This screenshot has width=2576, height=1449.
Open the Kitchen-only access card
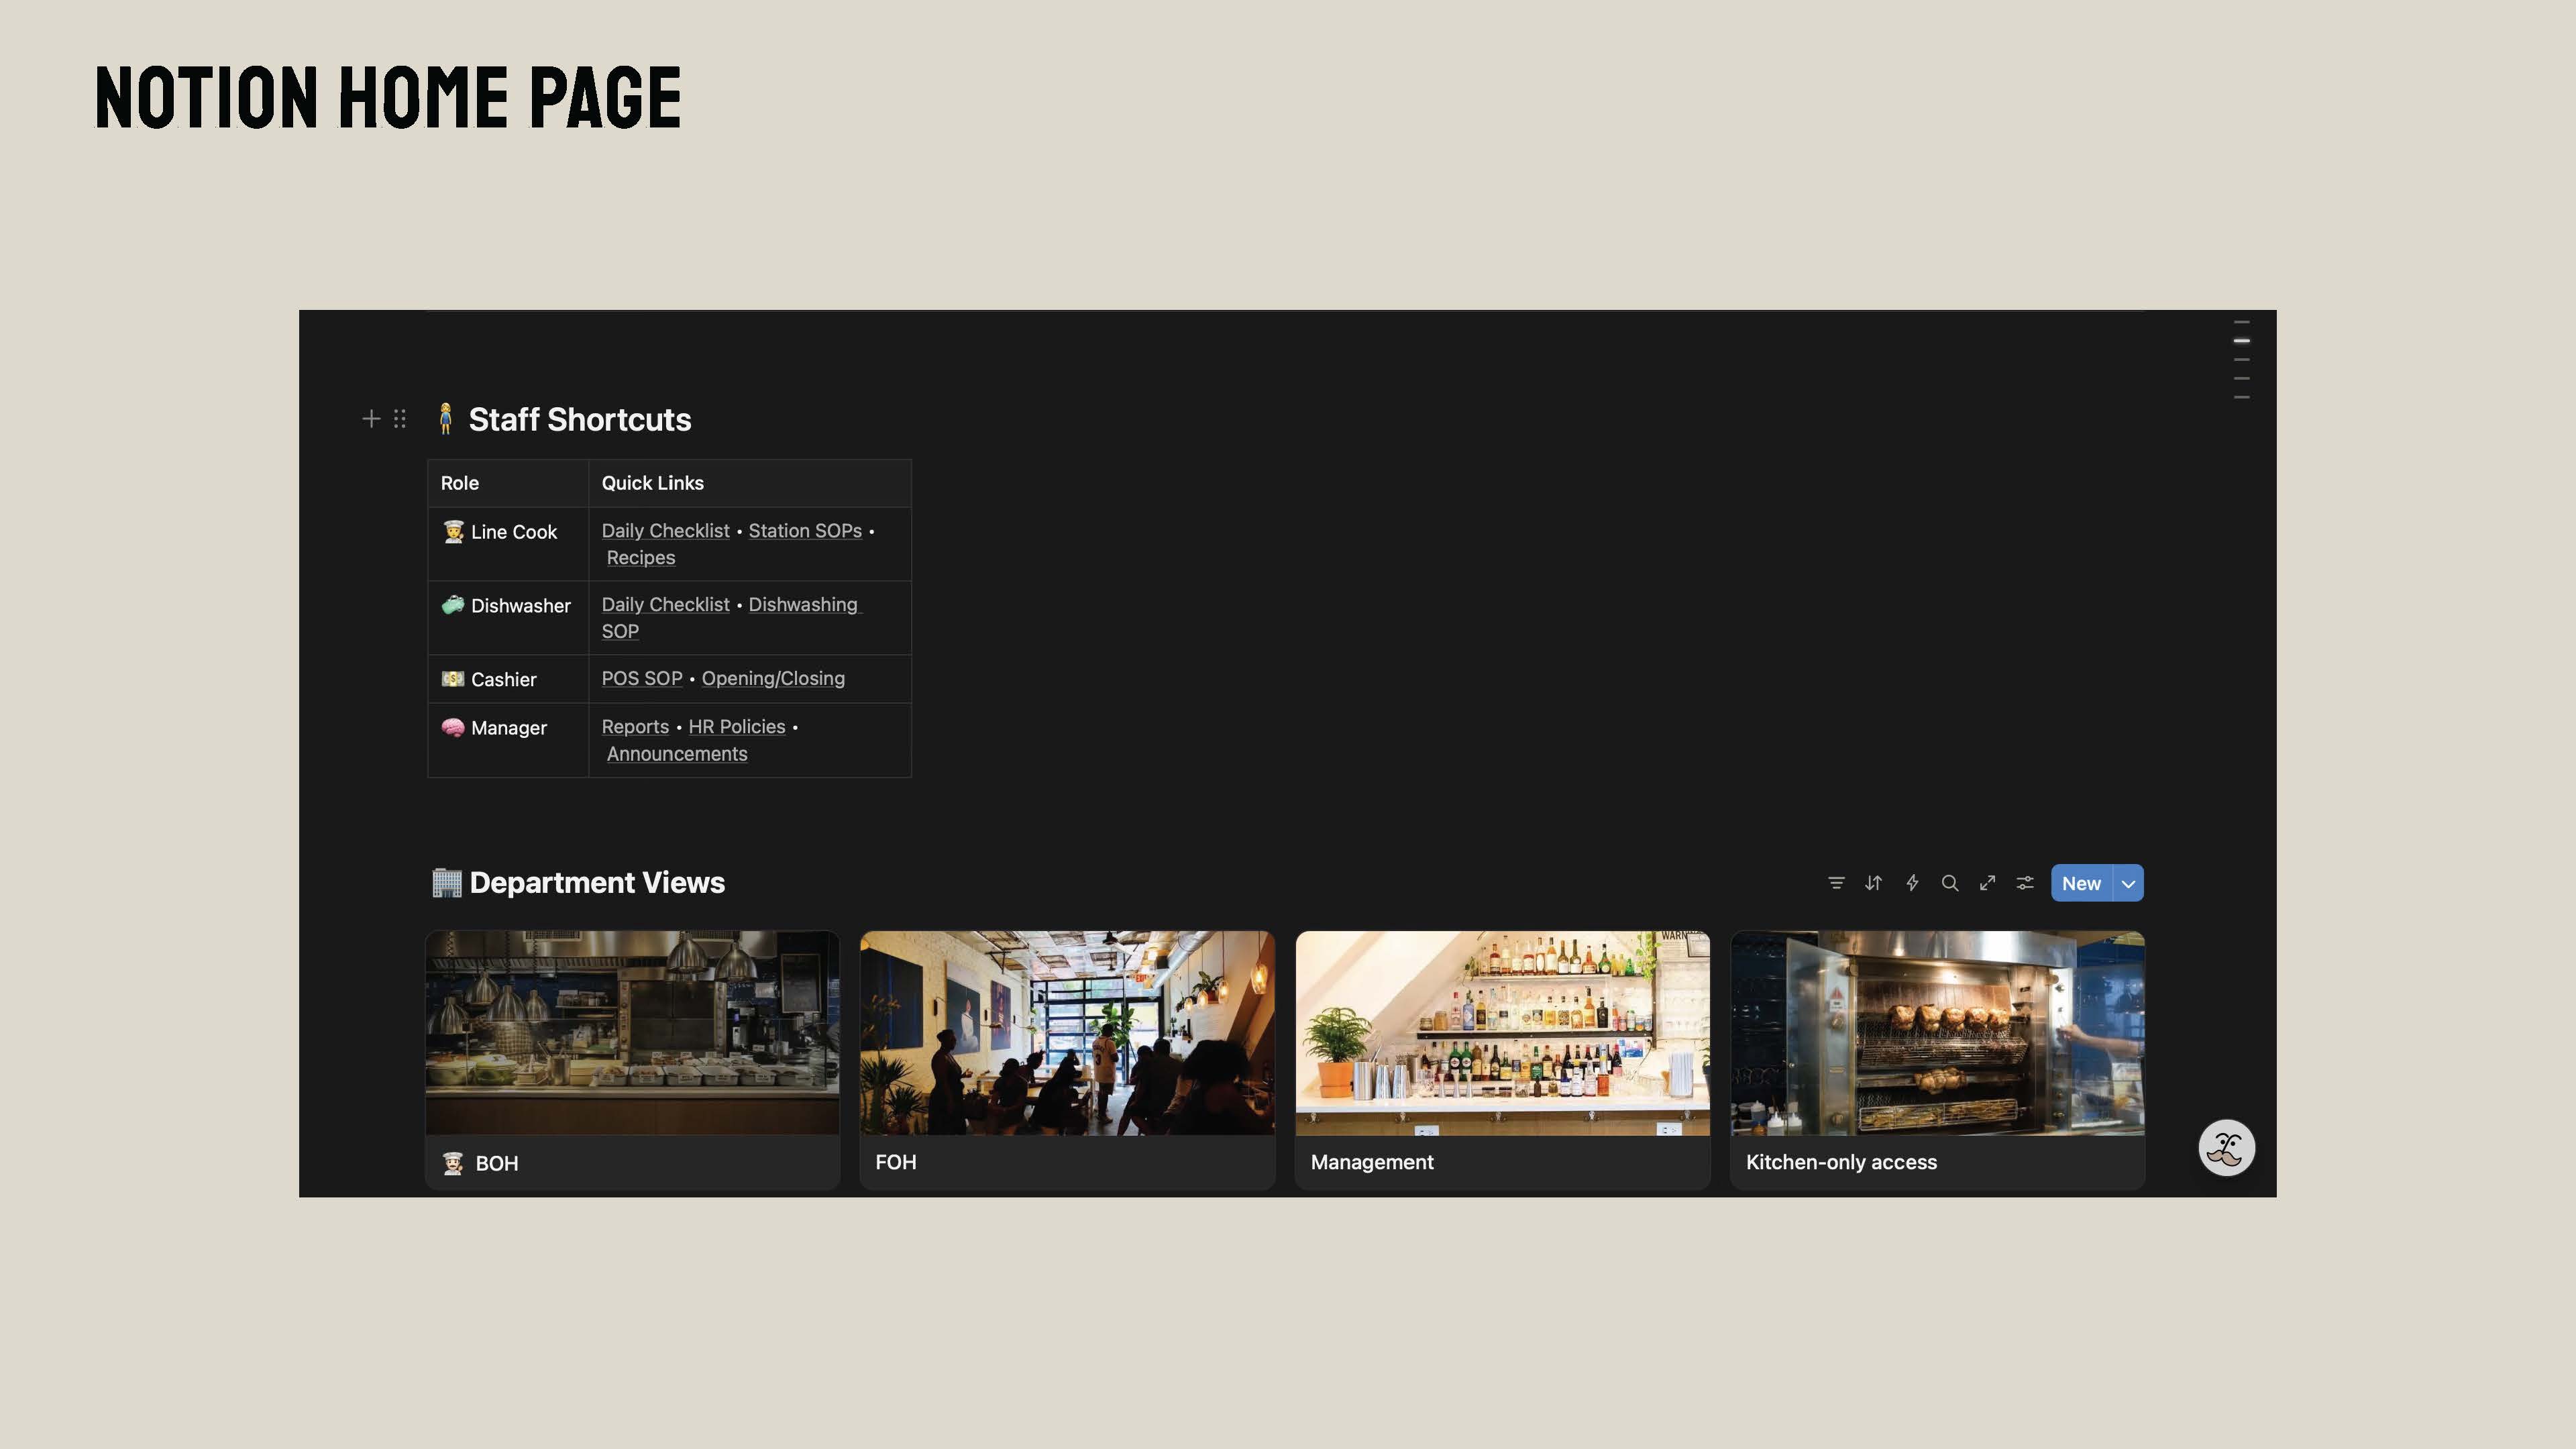coord(1937,1060)
